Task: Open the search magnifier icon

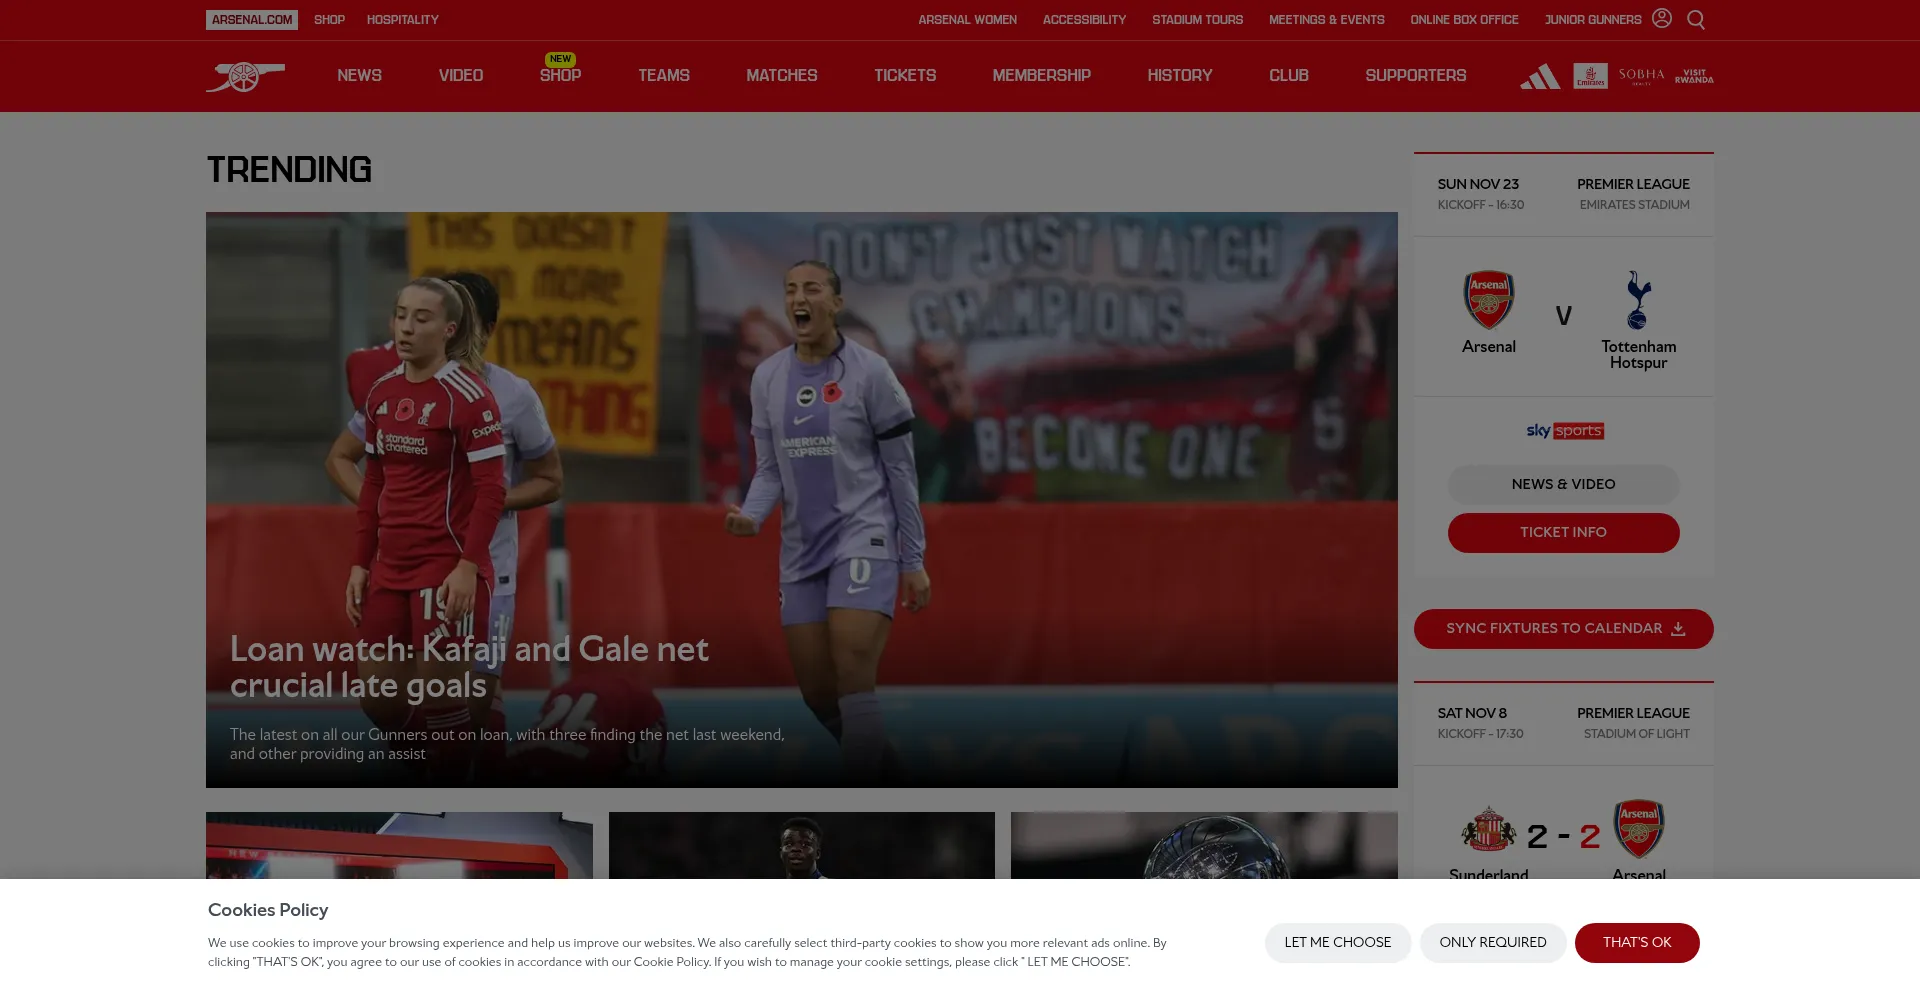Action: click(1696, 20)
